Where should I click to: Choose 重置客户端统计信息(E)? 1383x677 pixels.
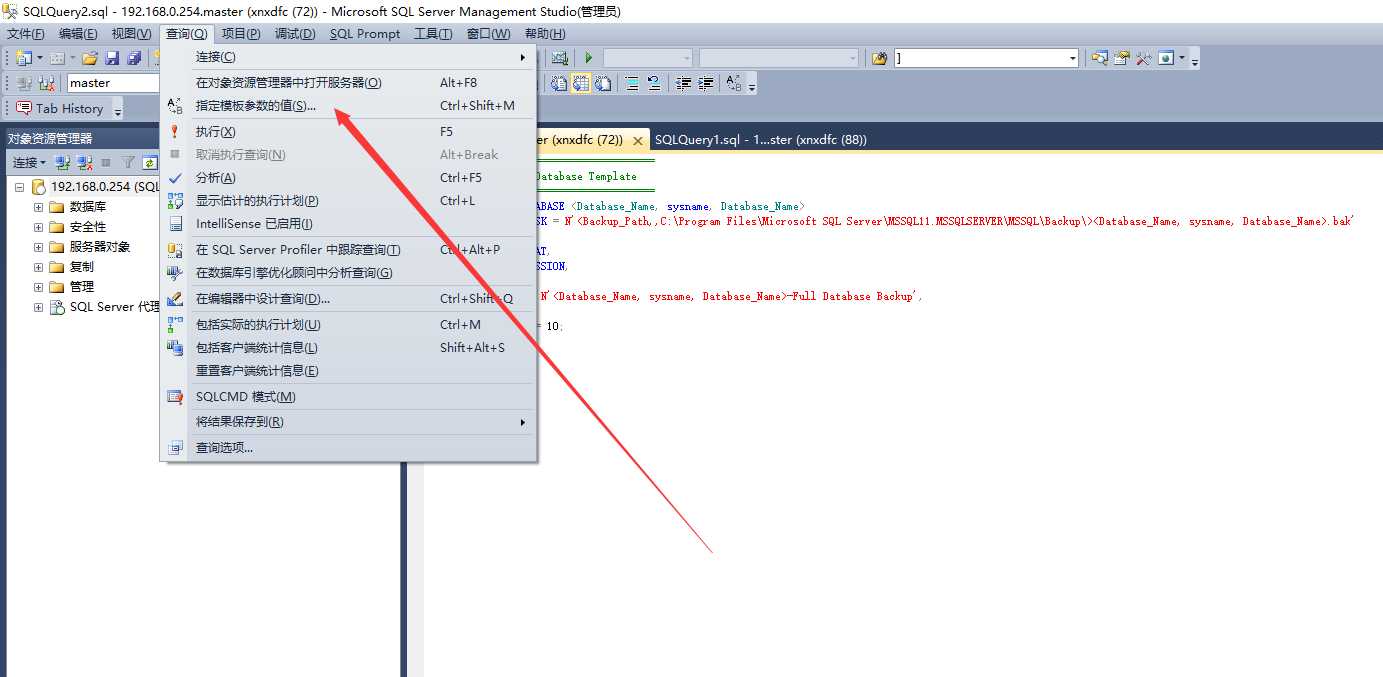tap(348, 371)
